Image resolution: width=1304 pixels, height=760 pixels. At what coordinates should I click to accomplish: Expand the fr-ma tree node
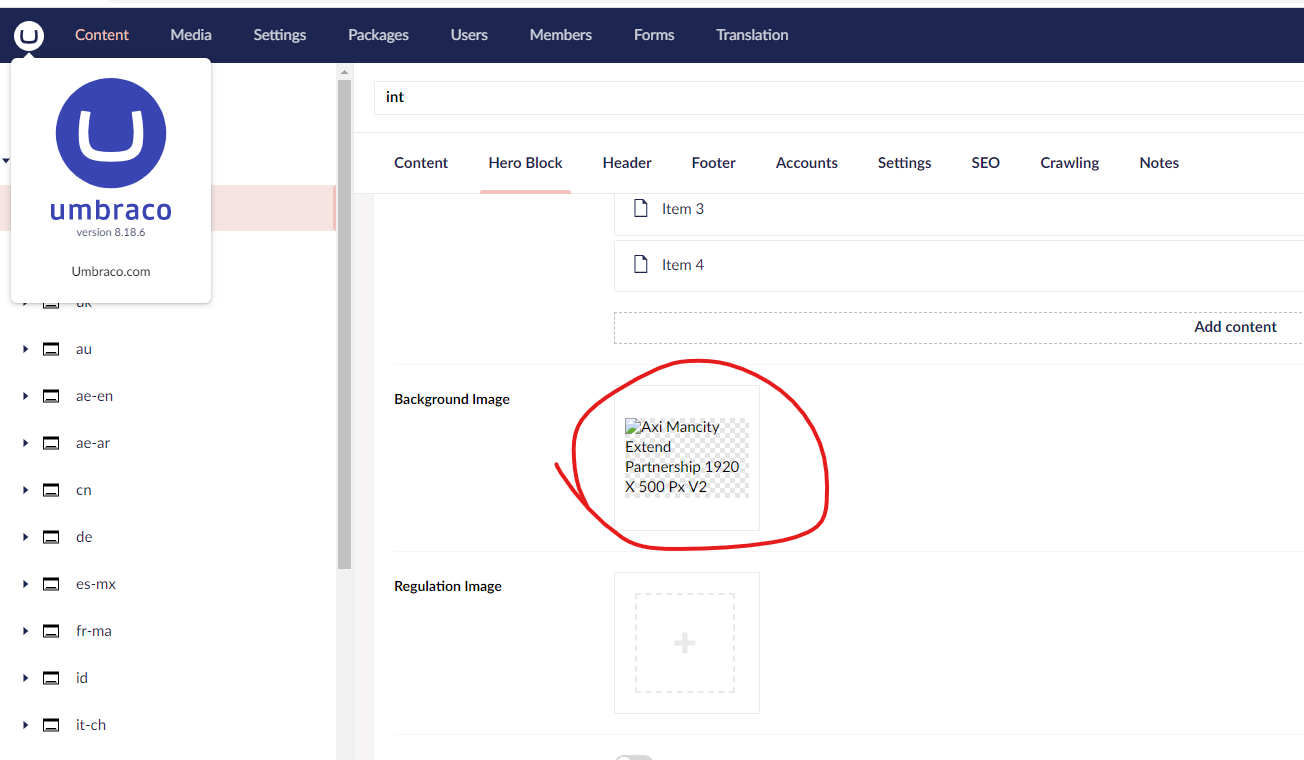click(x=25, y=630)
